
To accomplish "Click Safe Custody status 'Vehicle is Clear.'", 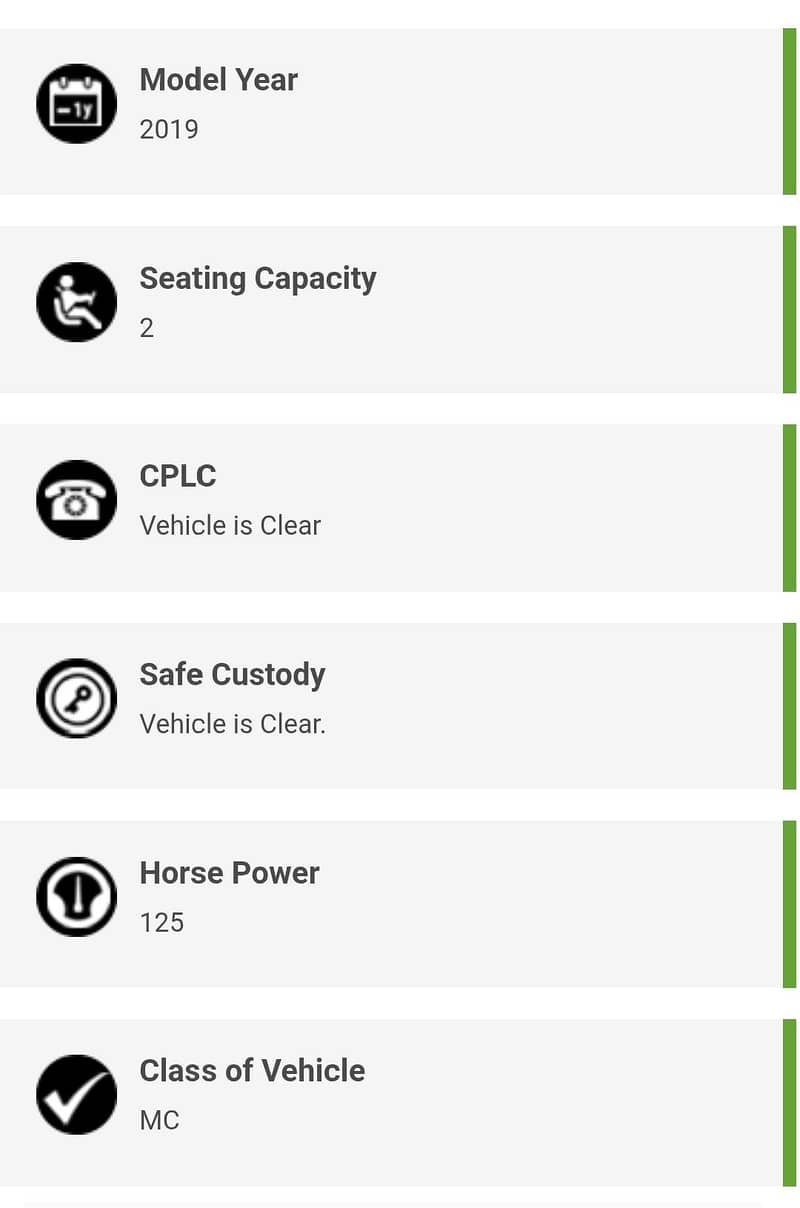I will (x=232, y=724).
